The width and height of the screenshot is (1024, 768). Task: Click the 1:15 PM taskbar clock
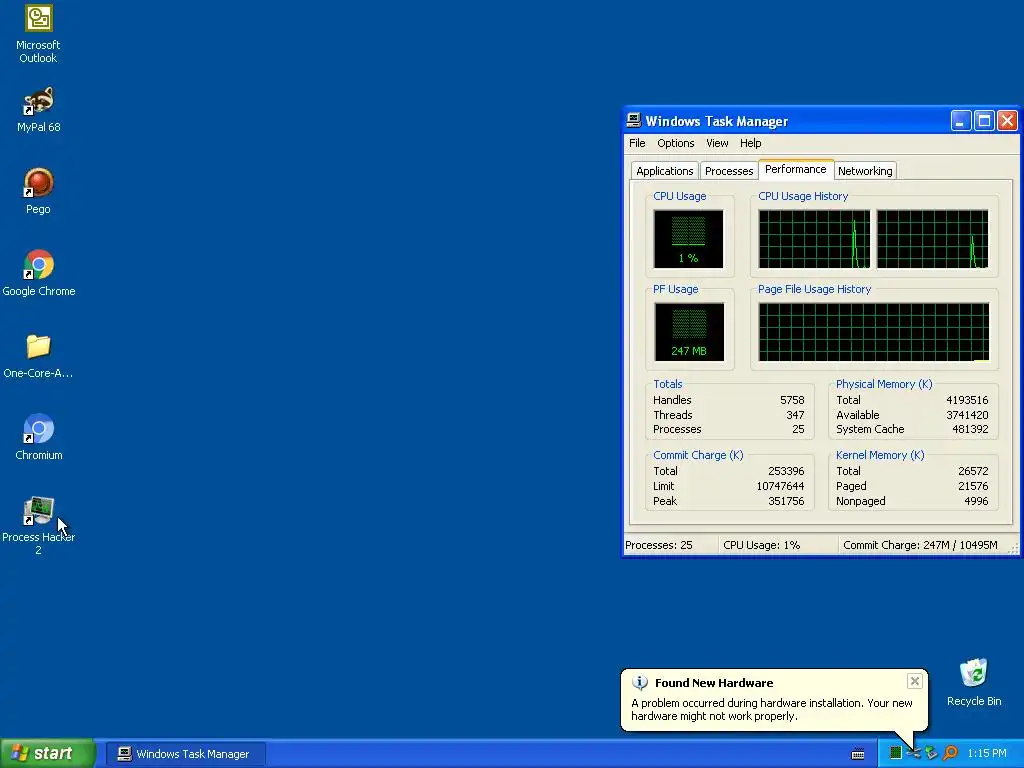(x=987, y=754)
